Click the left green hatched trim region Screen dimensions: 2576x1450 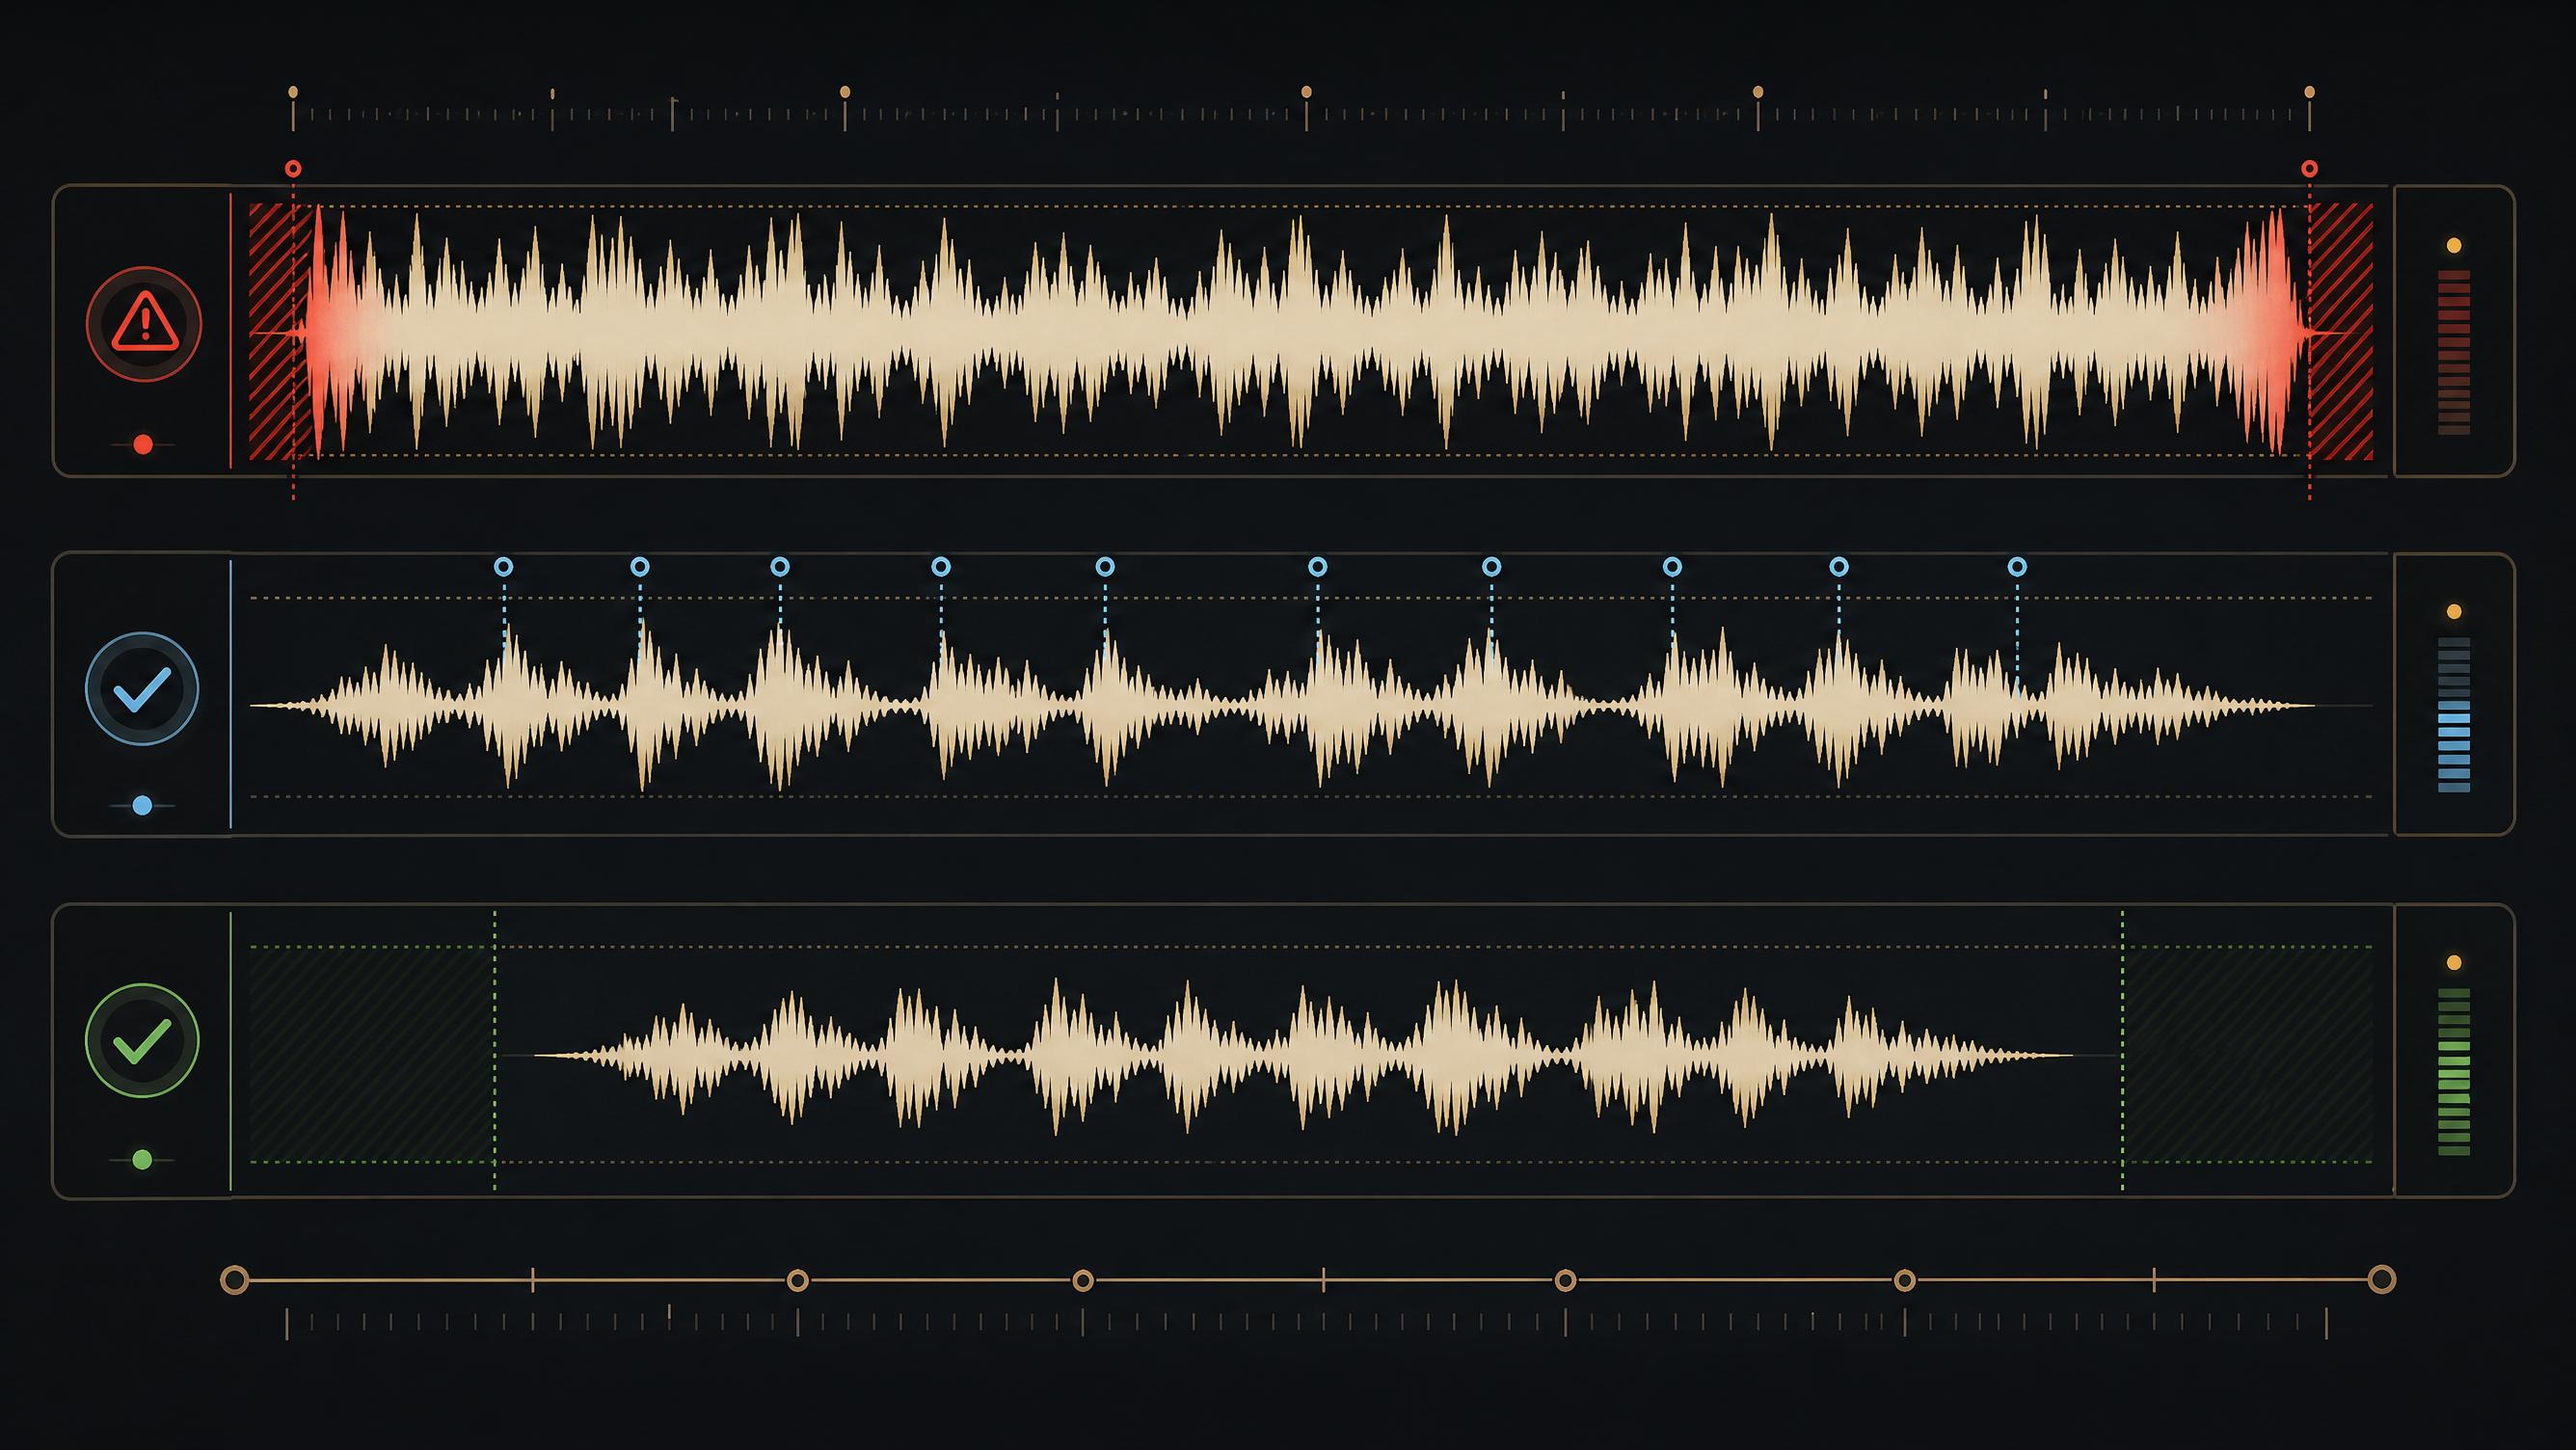(x=371, y=1055)
